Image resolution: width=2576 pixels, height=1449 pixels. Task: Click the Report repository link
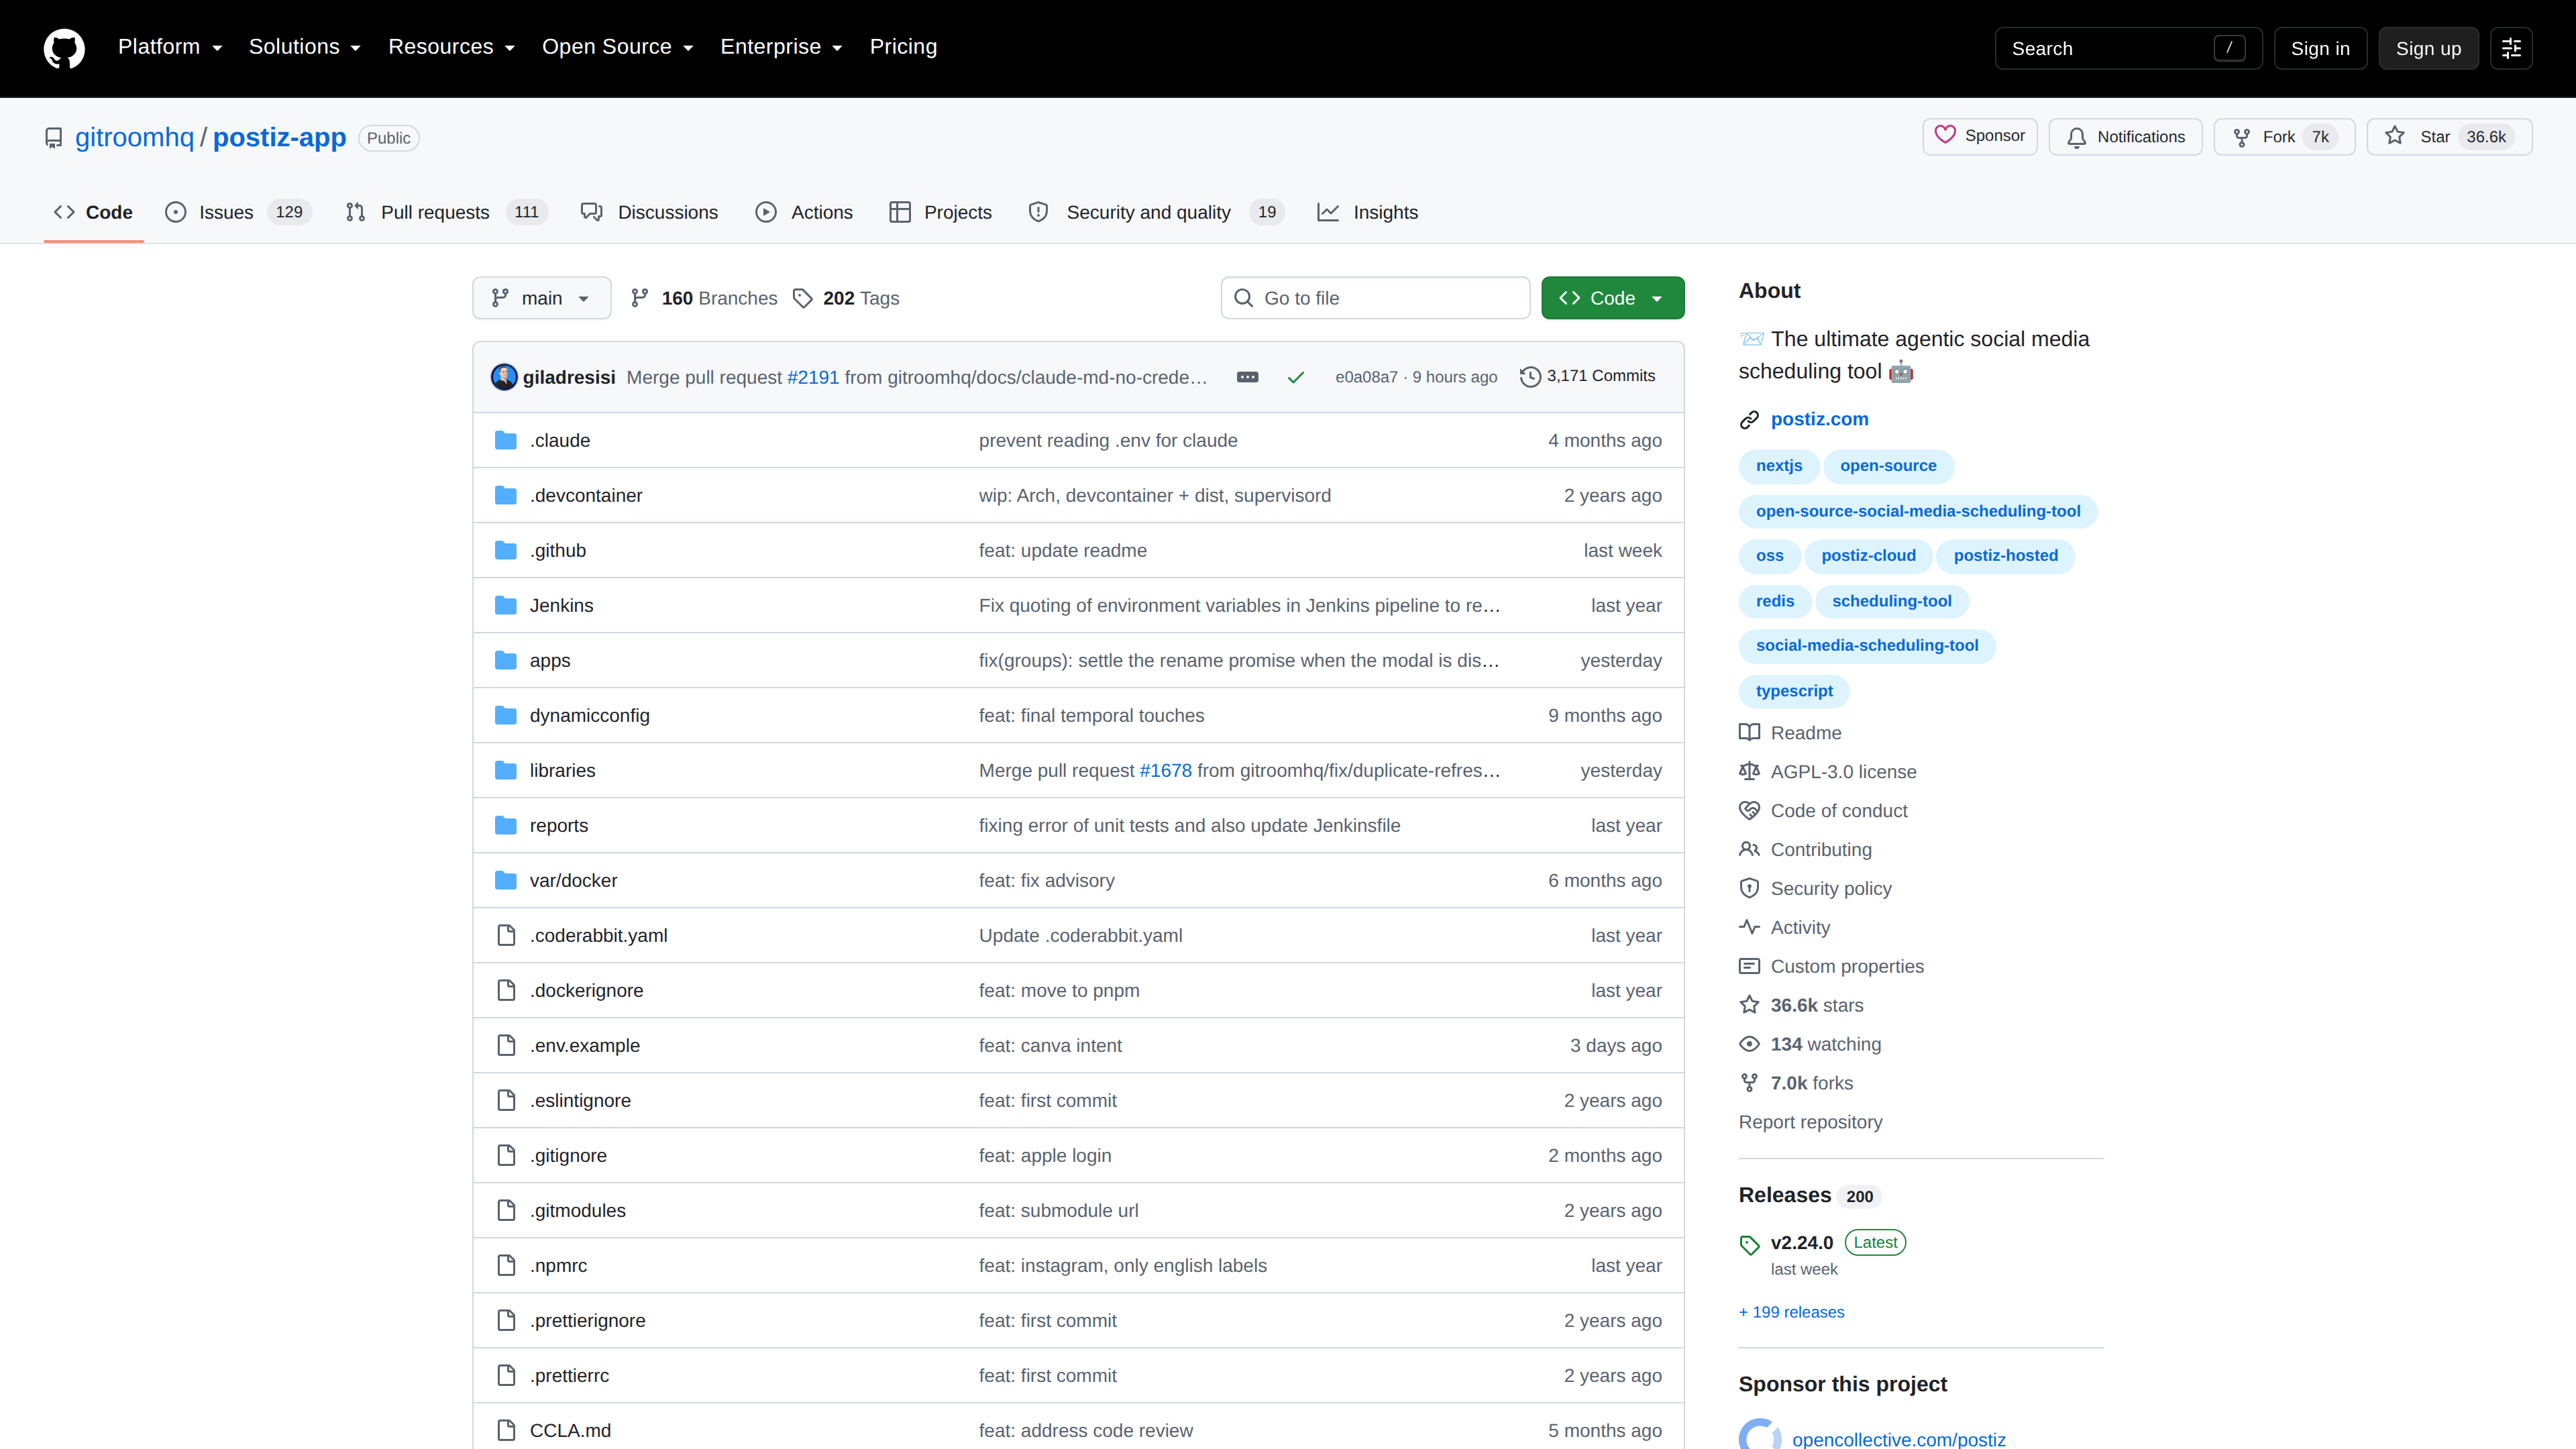[x=1810, y=1122]
